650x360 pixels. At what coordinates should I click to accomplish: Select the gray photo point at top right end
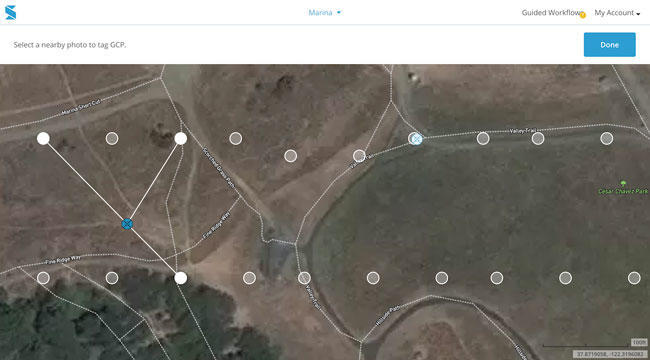coord(606,139)
